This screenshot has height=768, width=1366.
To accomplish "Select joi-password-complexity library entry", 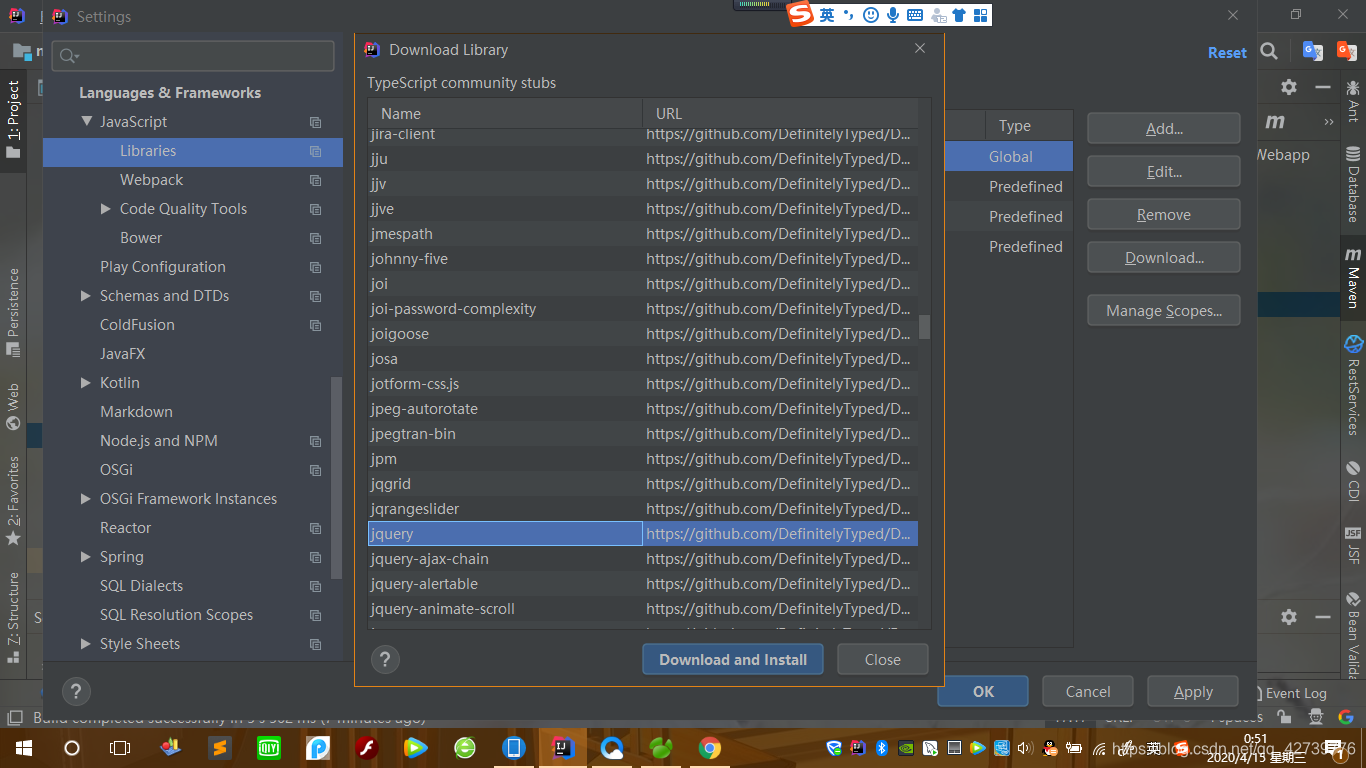I will pos(643,309).
